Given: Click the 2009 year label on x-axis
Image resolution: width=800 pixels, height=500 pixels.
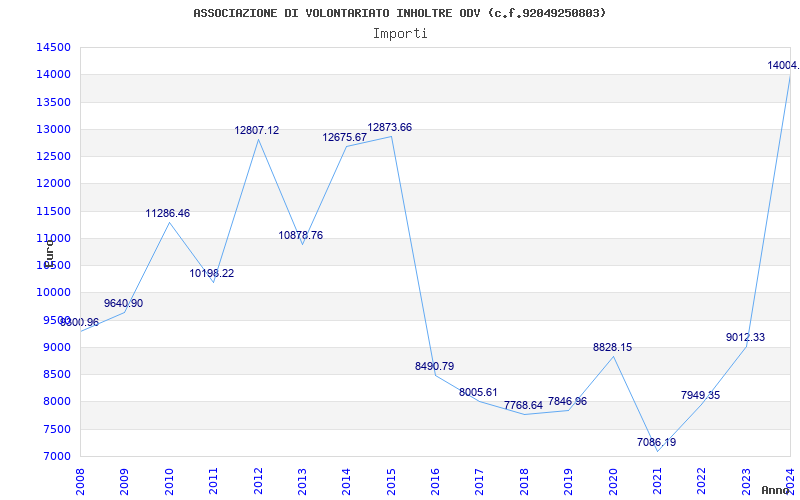Looking at the screenshot, I should [124, 481].
